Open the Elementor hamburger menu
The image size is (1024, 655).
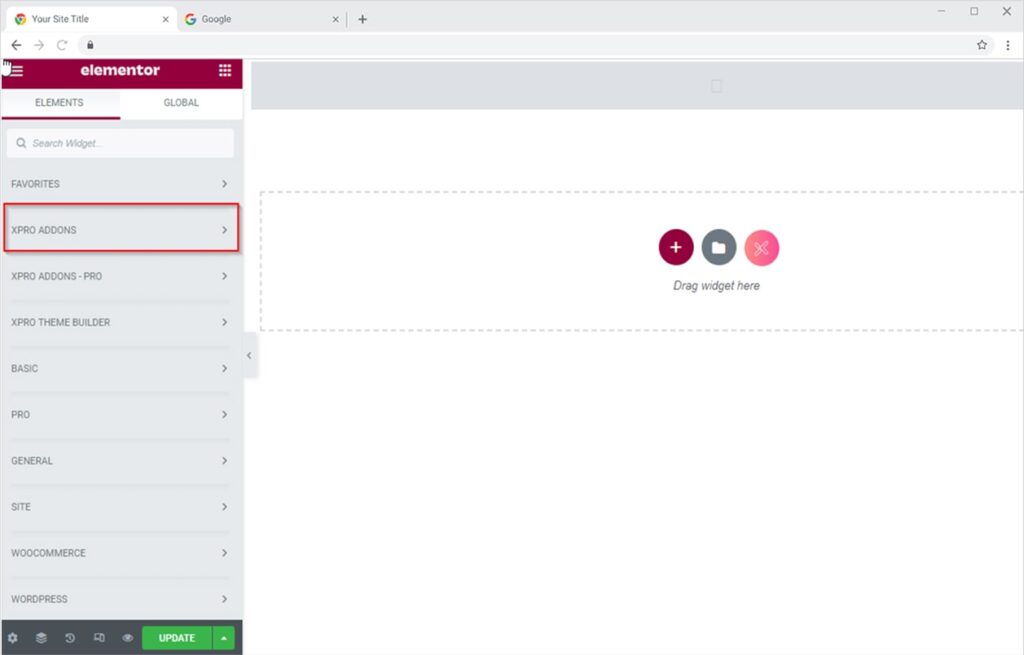pyautogui.click(x=17, y=71)
